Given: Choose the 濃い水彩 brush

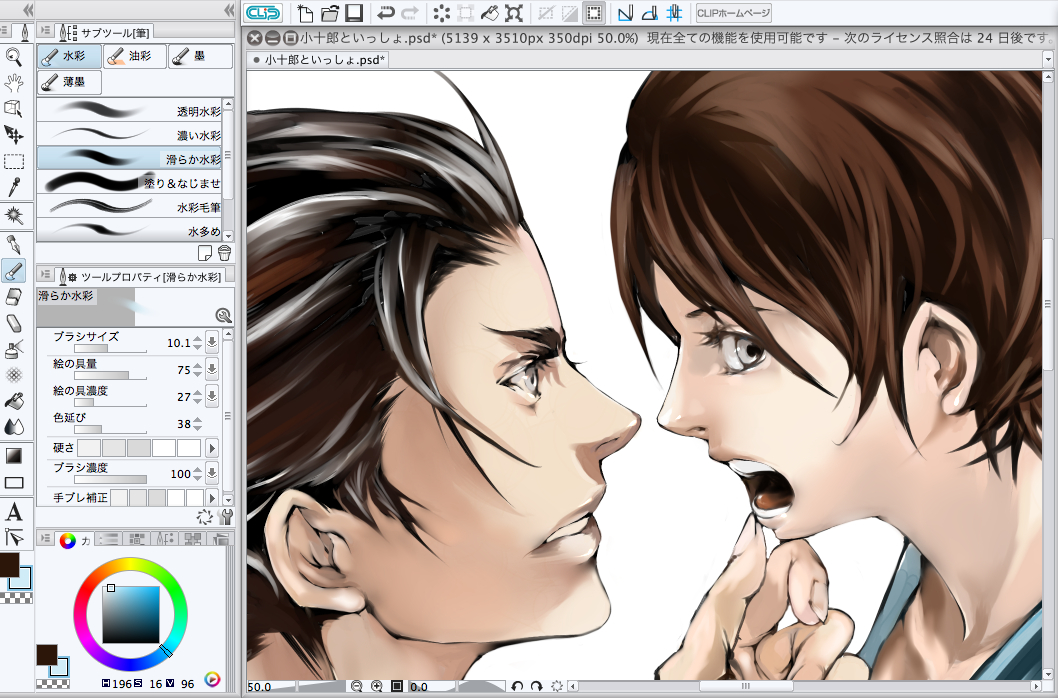Looking at the screenshot, I should click(129, 134).
